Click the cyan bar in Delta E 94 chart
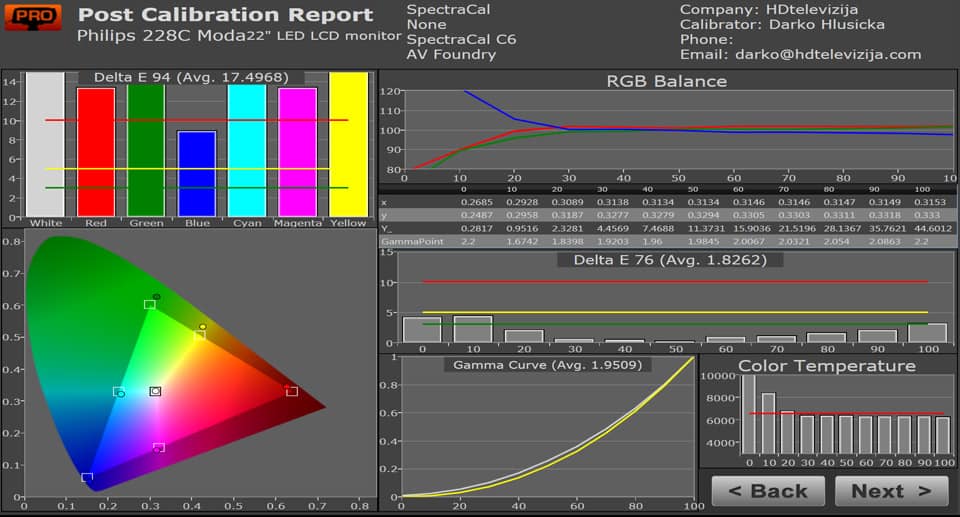Image resolution: width=960 pixels, height=517 pixels. click(x=247, y=151)
